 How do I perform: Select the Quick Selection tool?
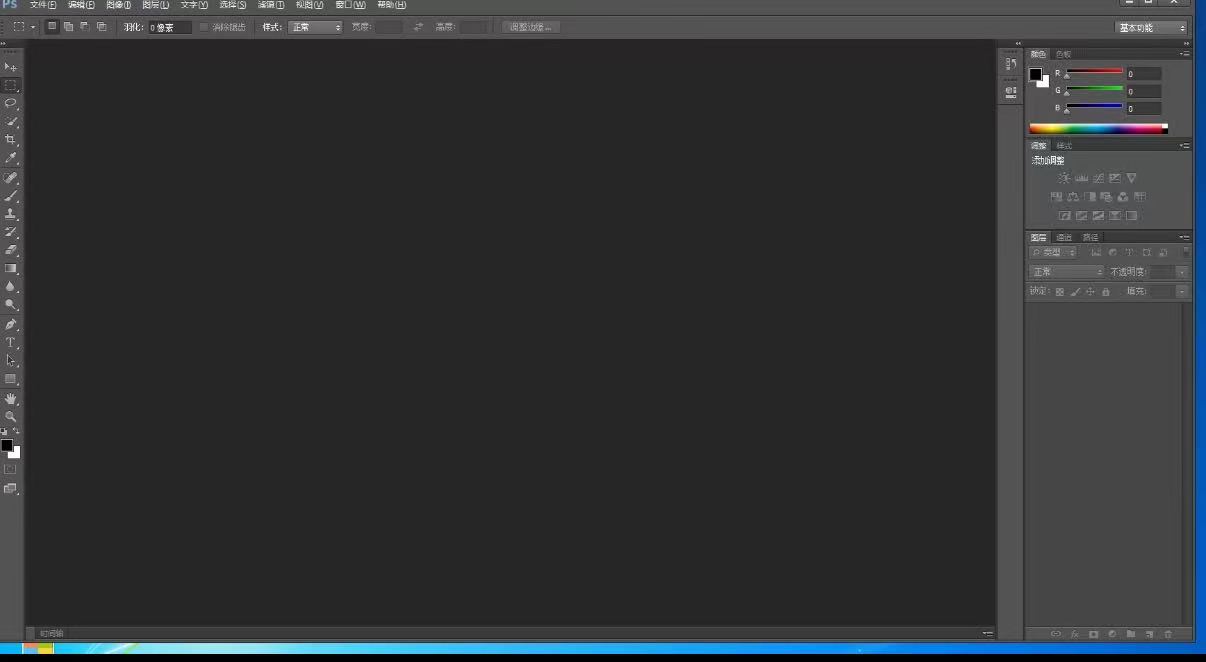tap(11, 121)
